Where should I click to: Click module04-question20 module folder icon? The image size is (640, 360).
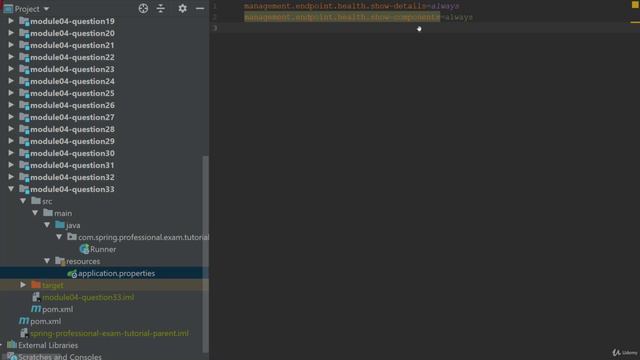[24, 33]
